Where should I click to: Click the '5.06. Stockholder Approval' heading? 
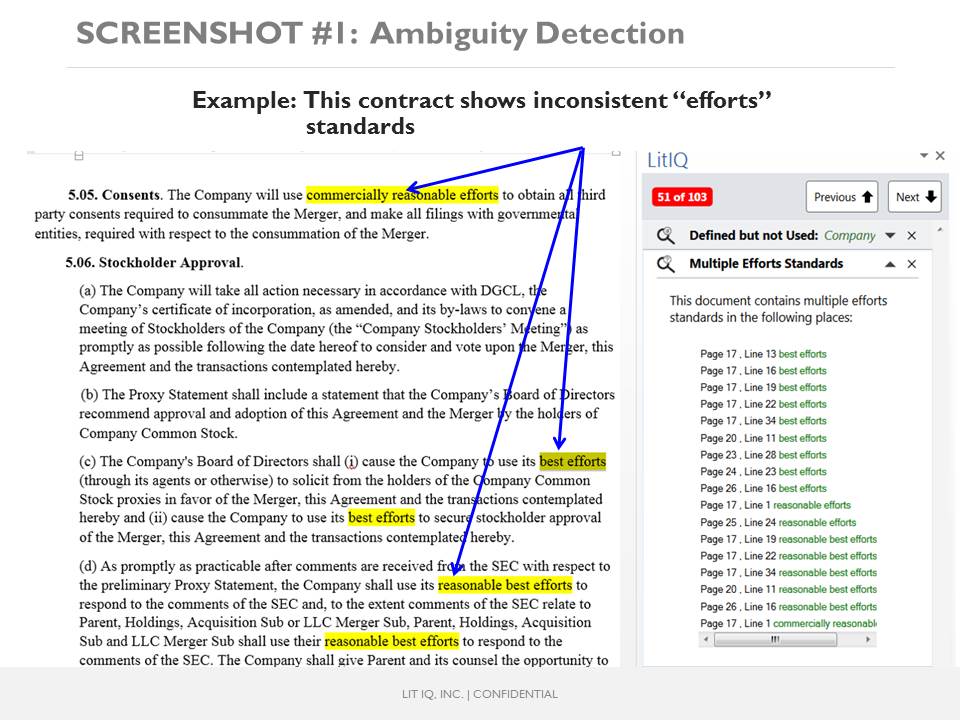pyautogui.click(x=154, y=263)
